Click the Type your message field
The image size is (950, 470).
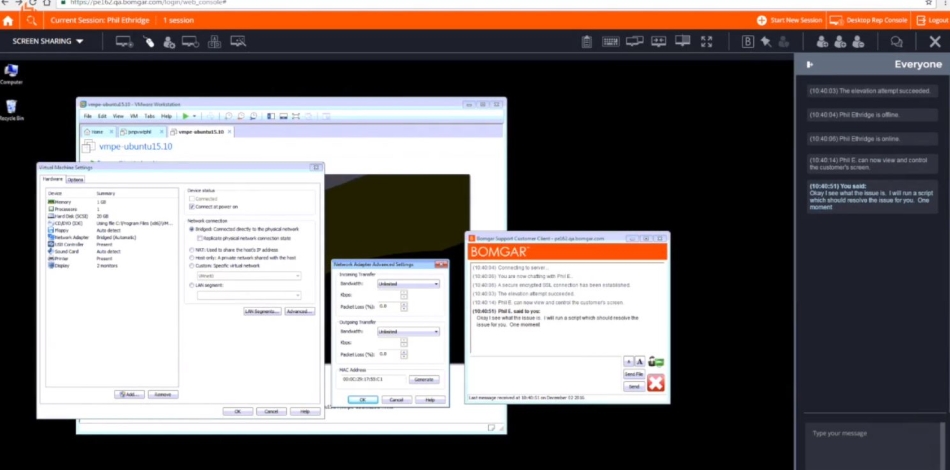tap(870, 433)
